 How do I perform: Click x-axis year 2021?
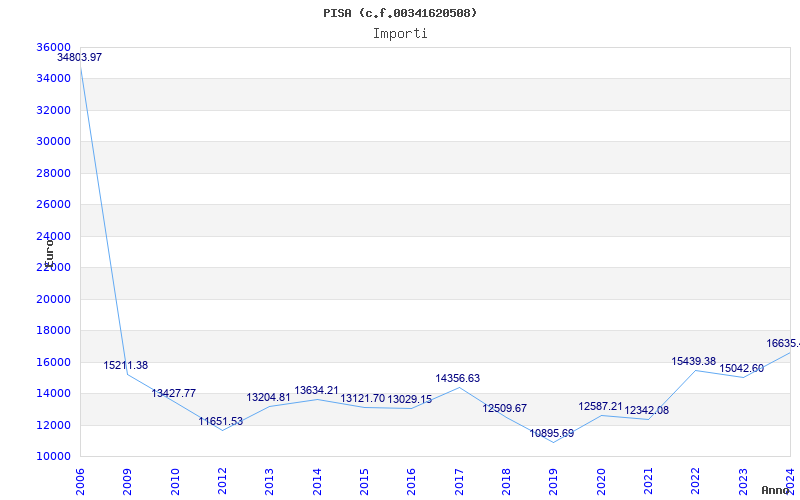[648, 482]
